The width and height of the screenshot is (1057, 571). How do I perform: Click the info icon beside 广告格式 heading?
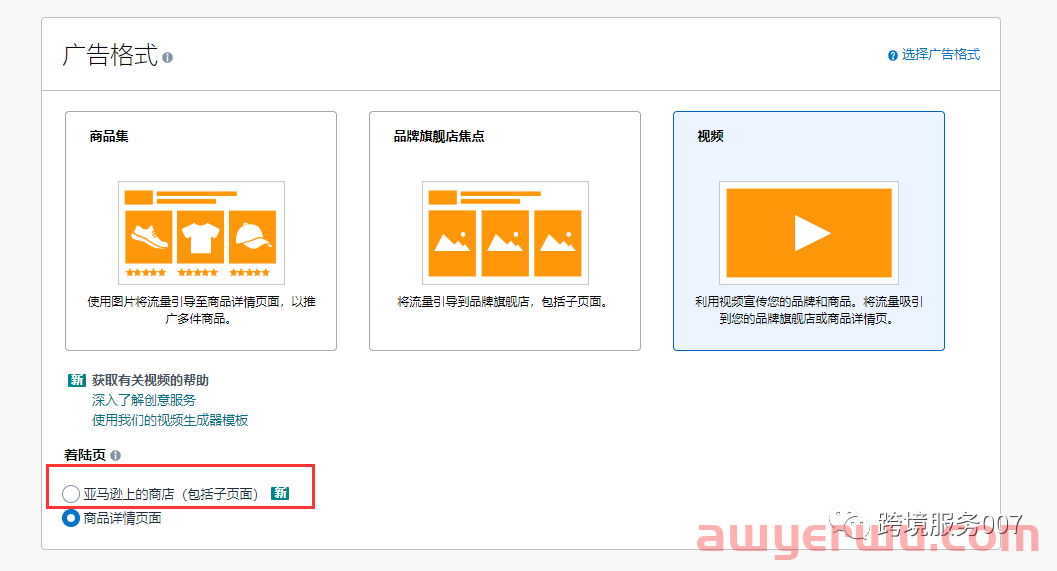coord(167,58)
